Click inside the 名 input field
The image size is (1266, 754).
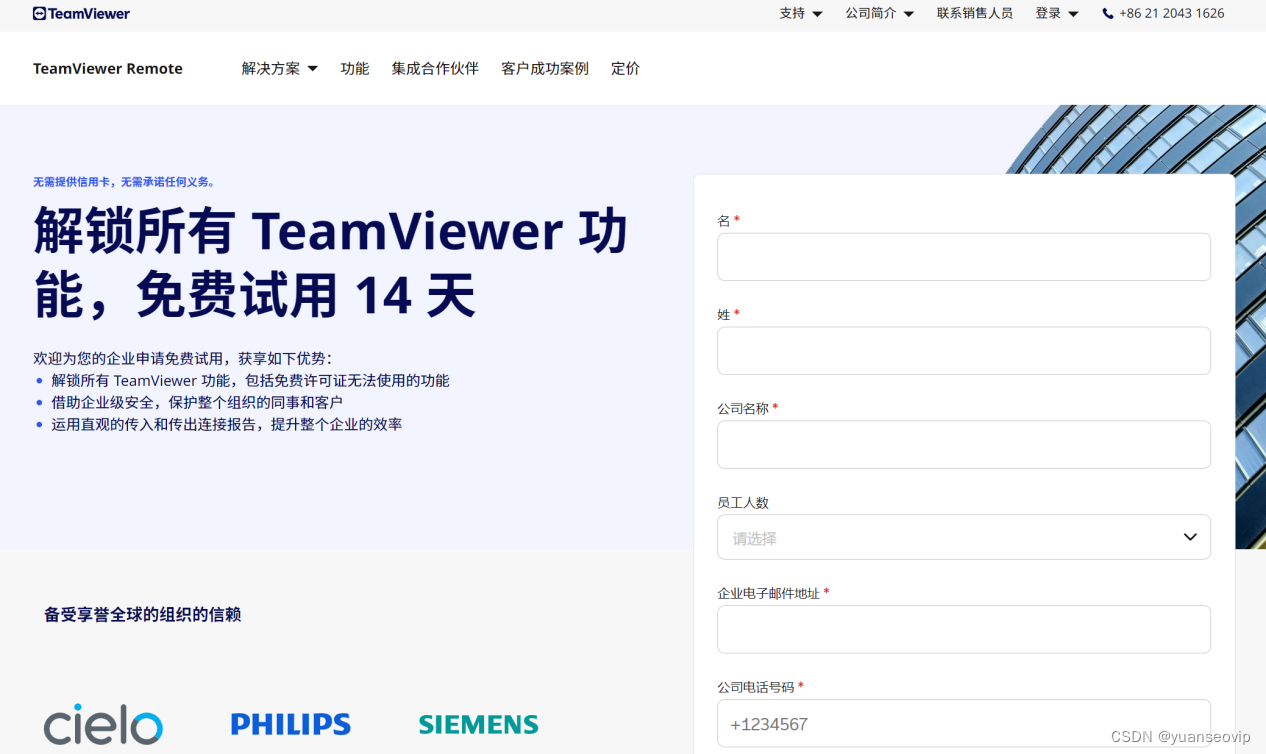(963, 256)
